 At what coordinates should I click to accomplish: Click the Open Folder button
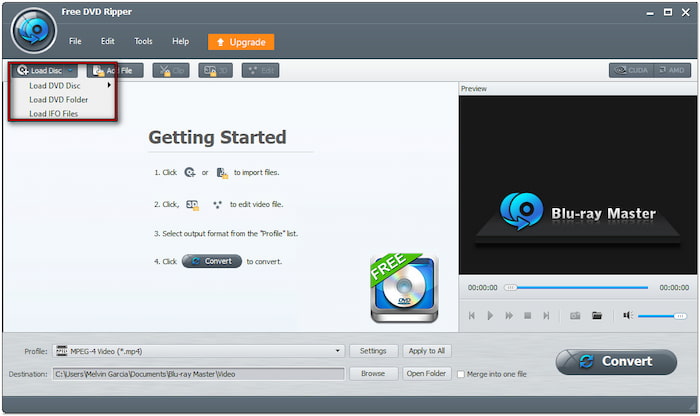(x=427, y=374)
